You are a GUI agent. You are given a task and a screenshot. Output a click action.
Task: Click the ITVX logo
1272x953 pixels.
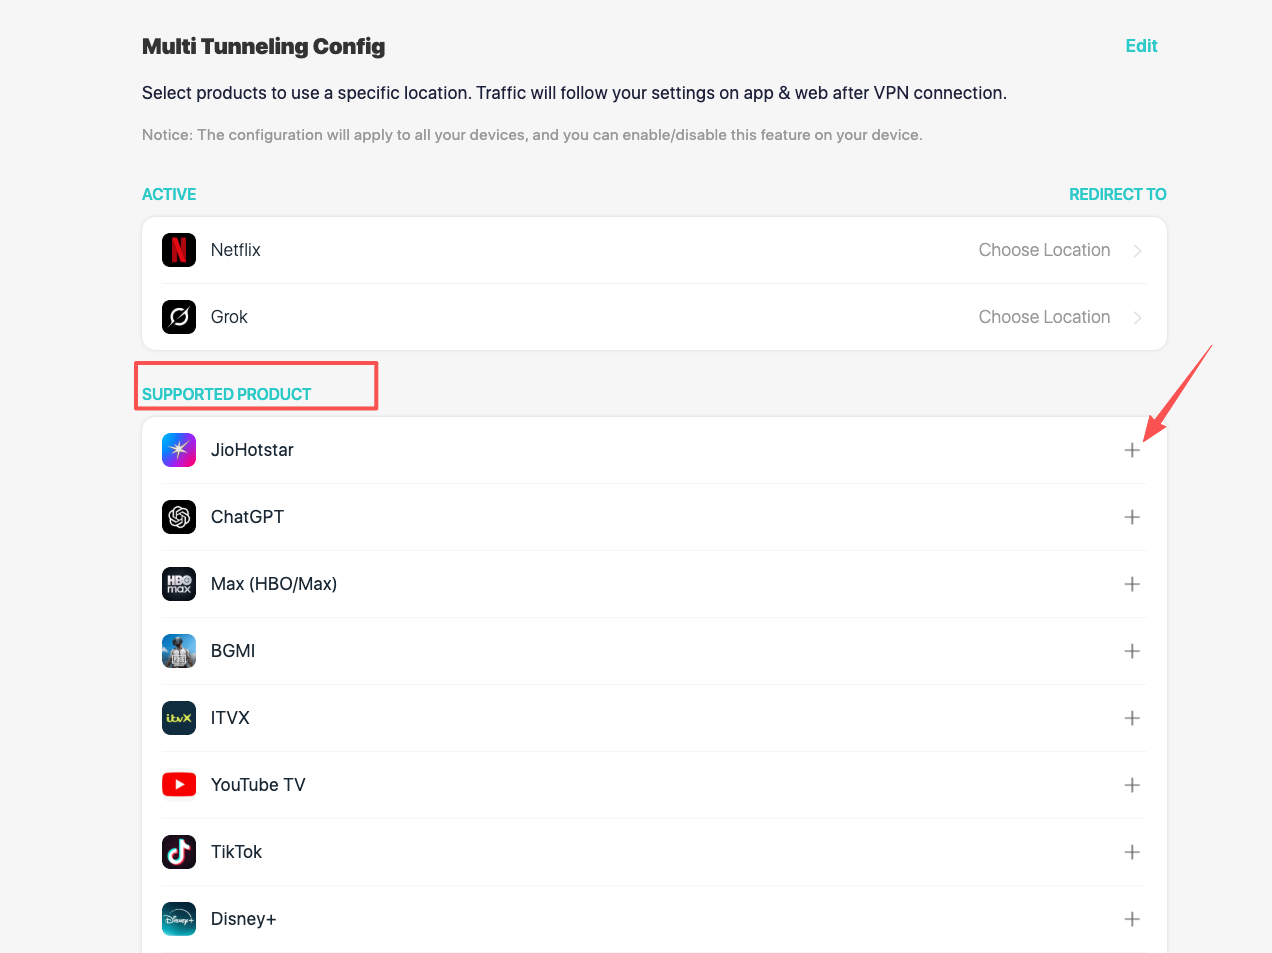pyautogui.click(x=179, y=718)
